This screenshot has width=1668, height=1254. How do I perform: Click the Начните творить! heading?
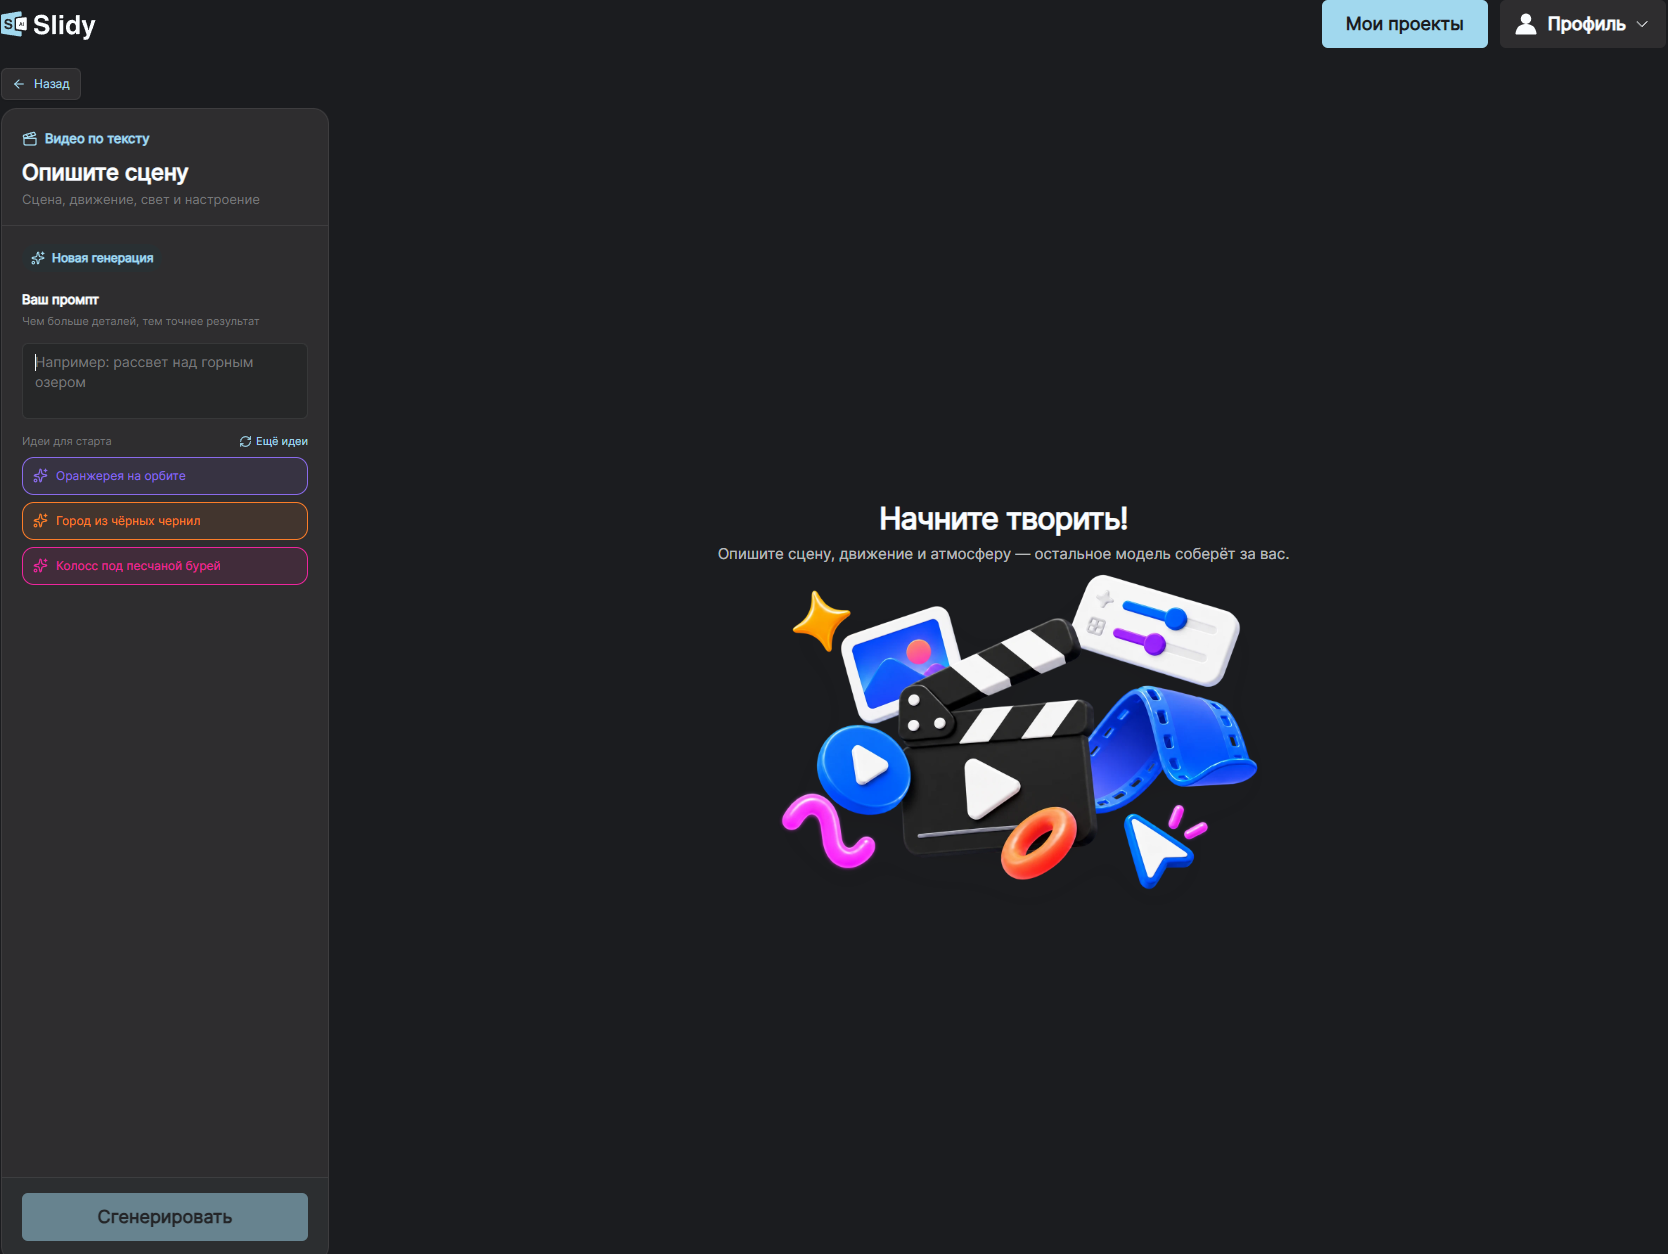pos(1003,519)
